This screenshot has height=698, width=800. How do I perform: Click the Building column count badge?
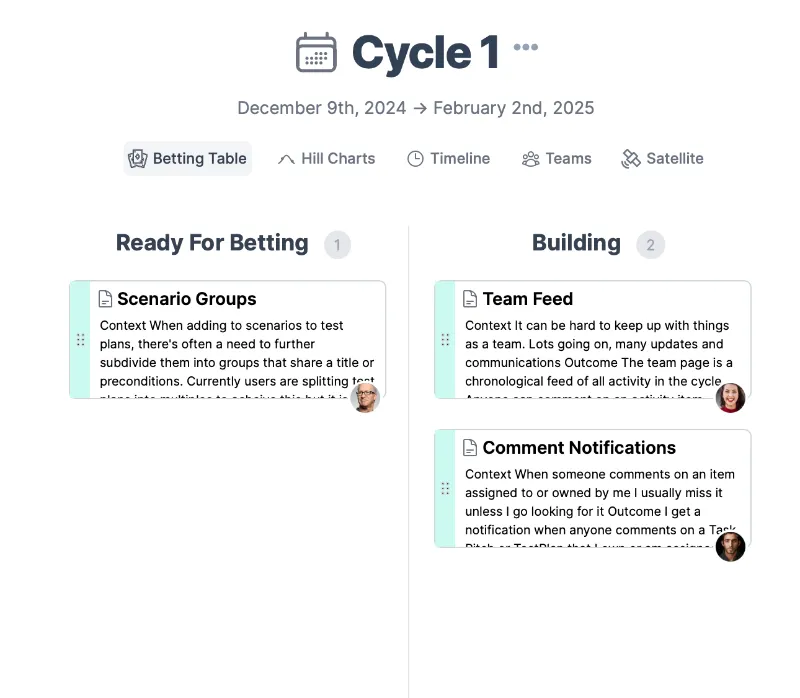pyautogui.click(x=651, y=245)
